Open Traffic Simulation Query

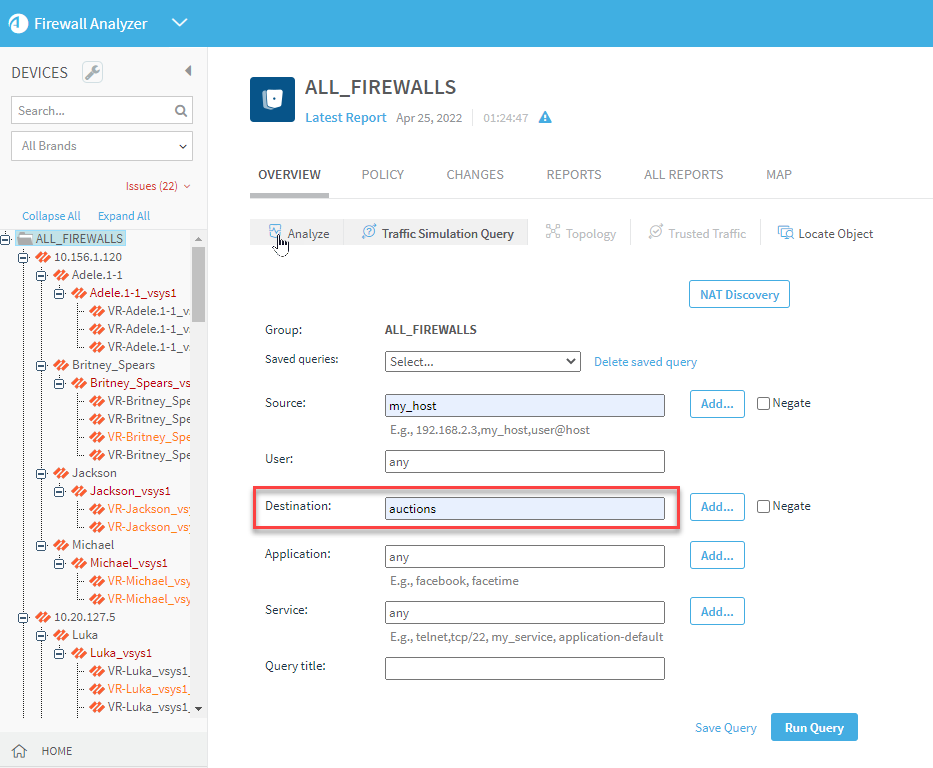[x=437, y=233]
